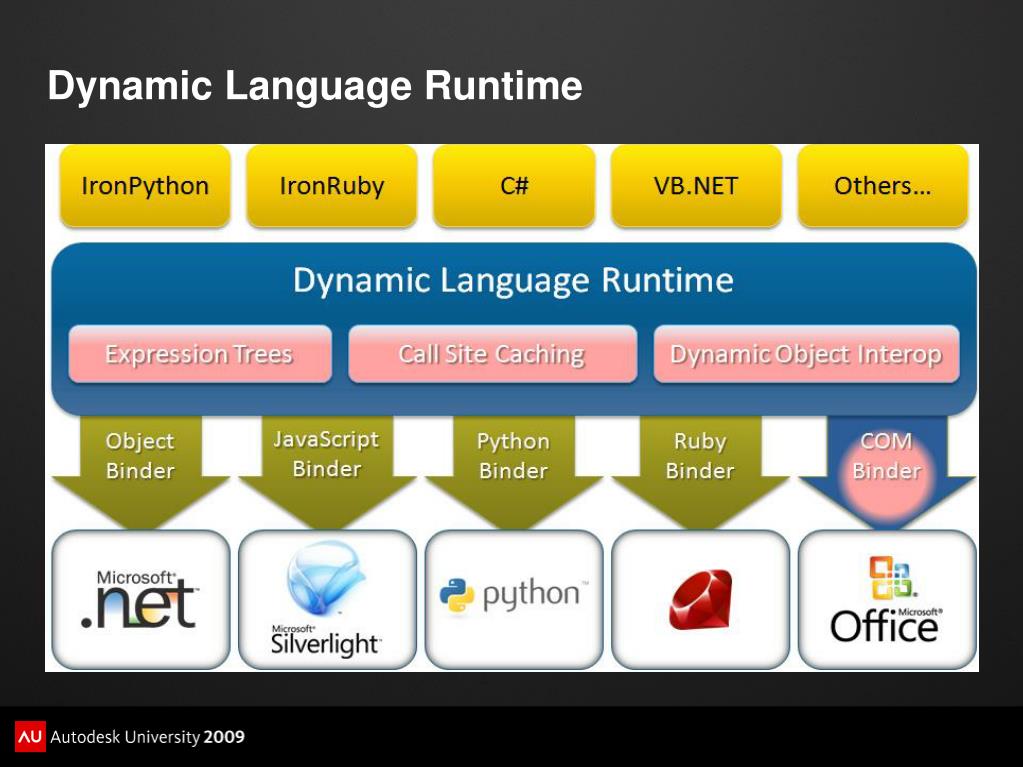
Task: Click the IronPython box
Action: [145, 186]
